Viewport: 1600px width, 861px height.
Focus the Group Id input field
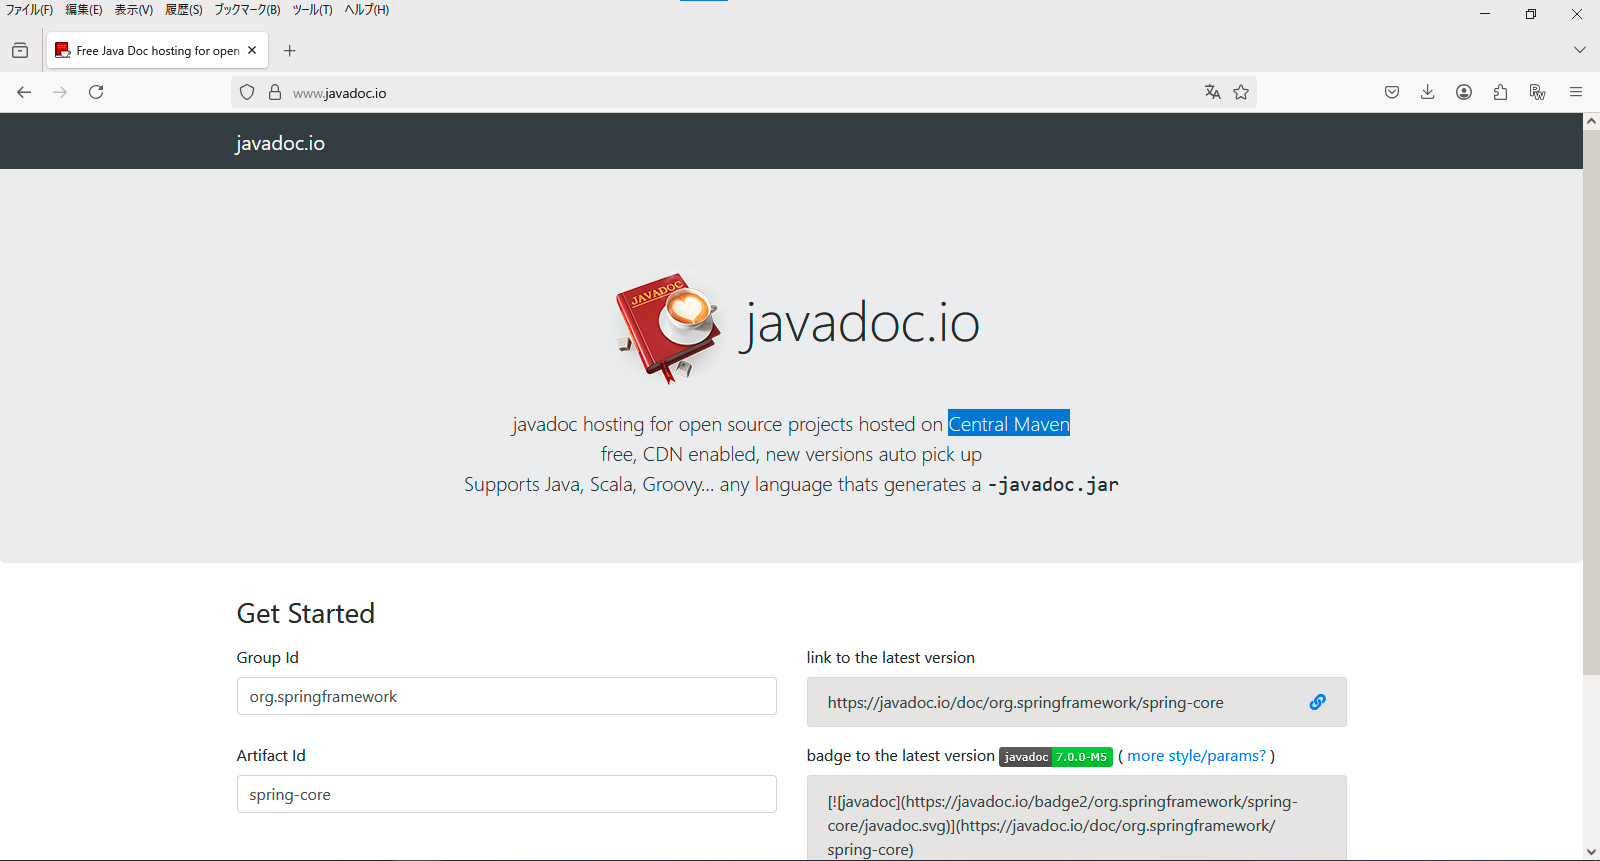coord(507,696)
